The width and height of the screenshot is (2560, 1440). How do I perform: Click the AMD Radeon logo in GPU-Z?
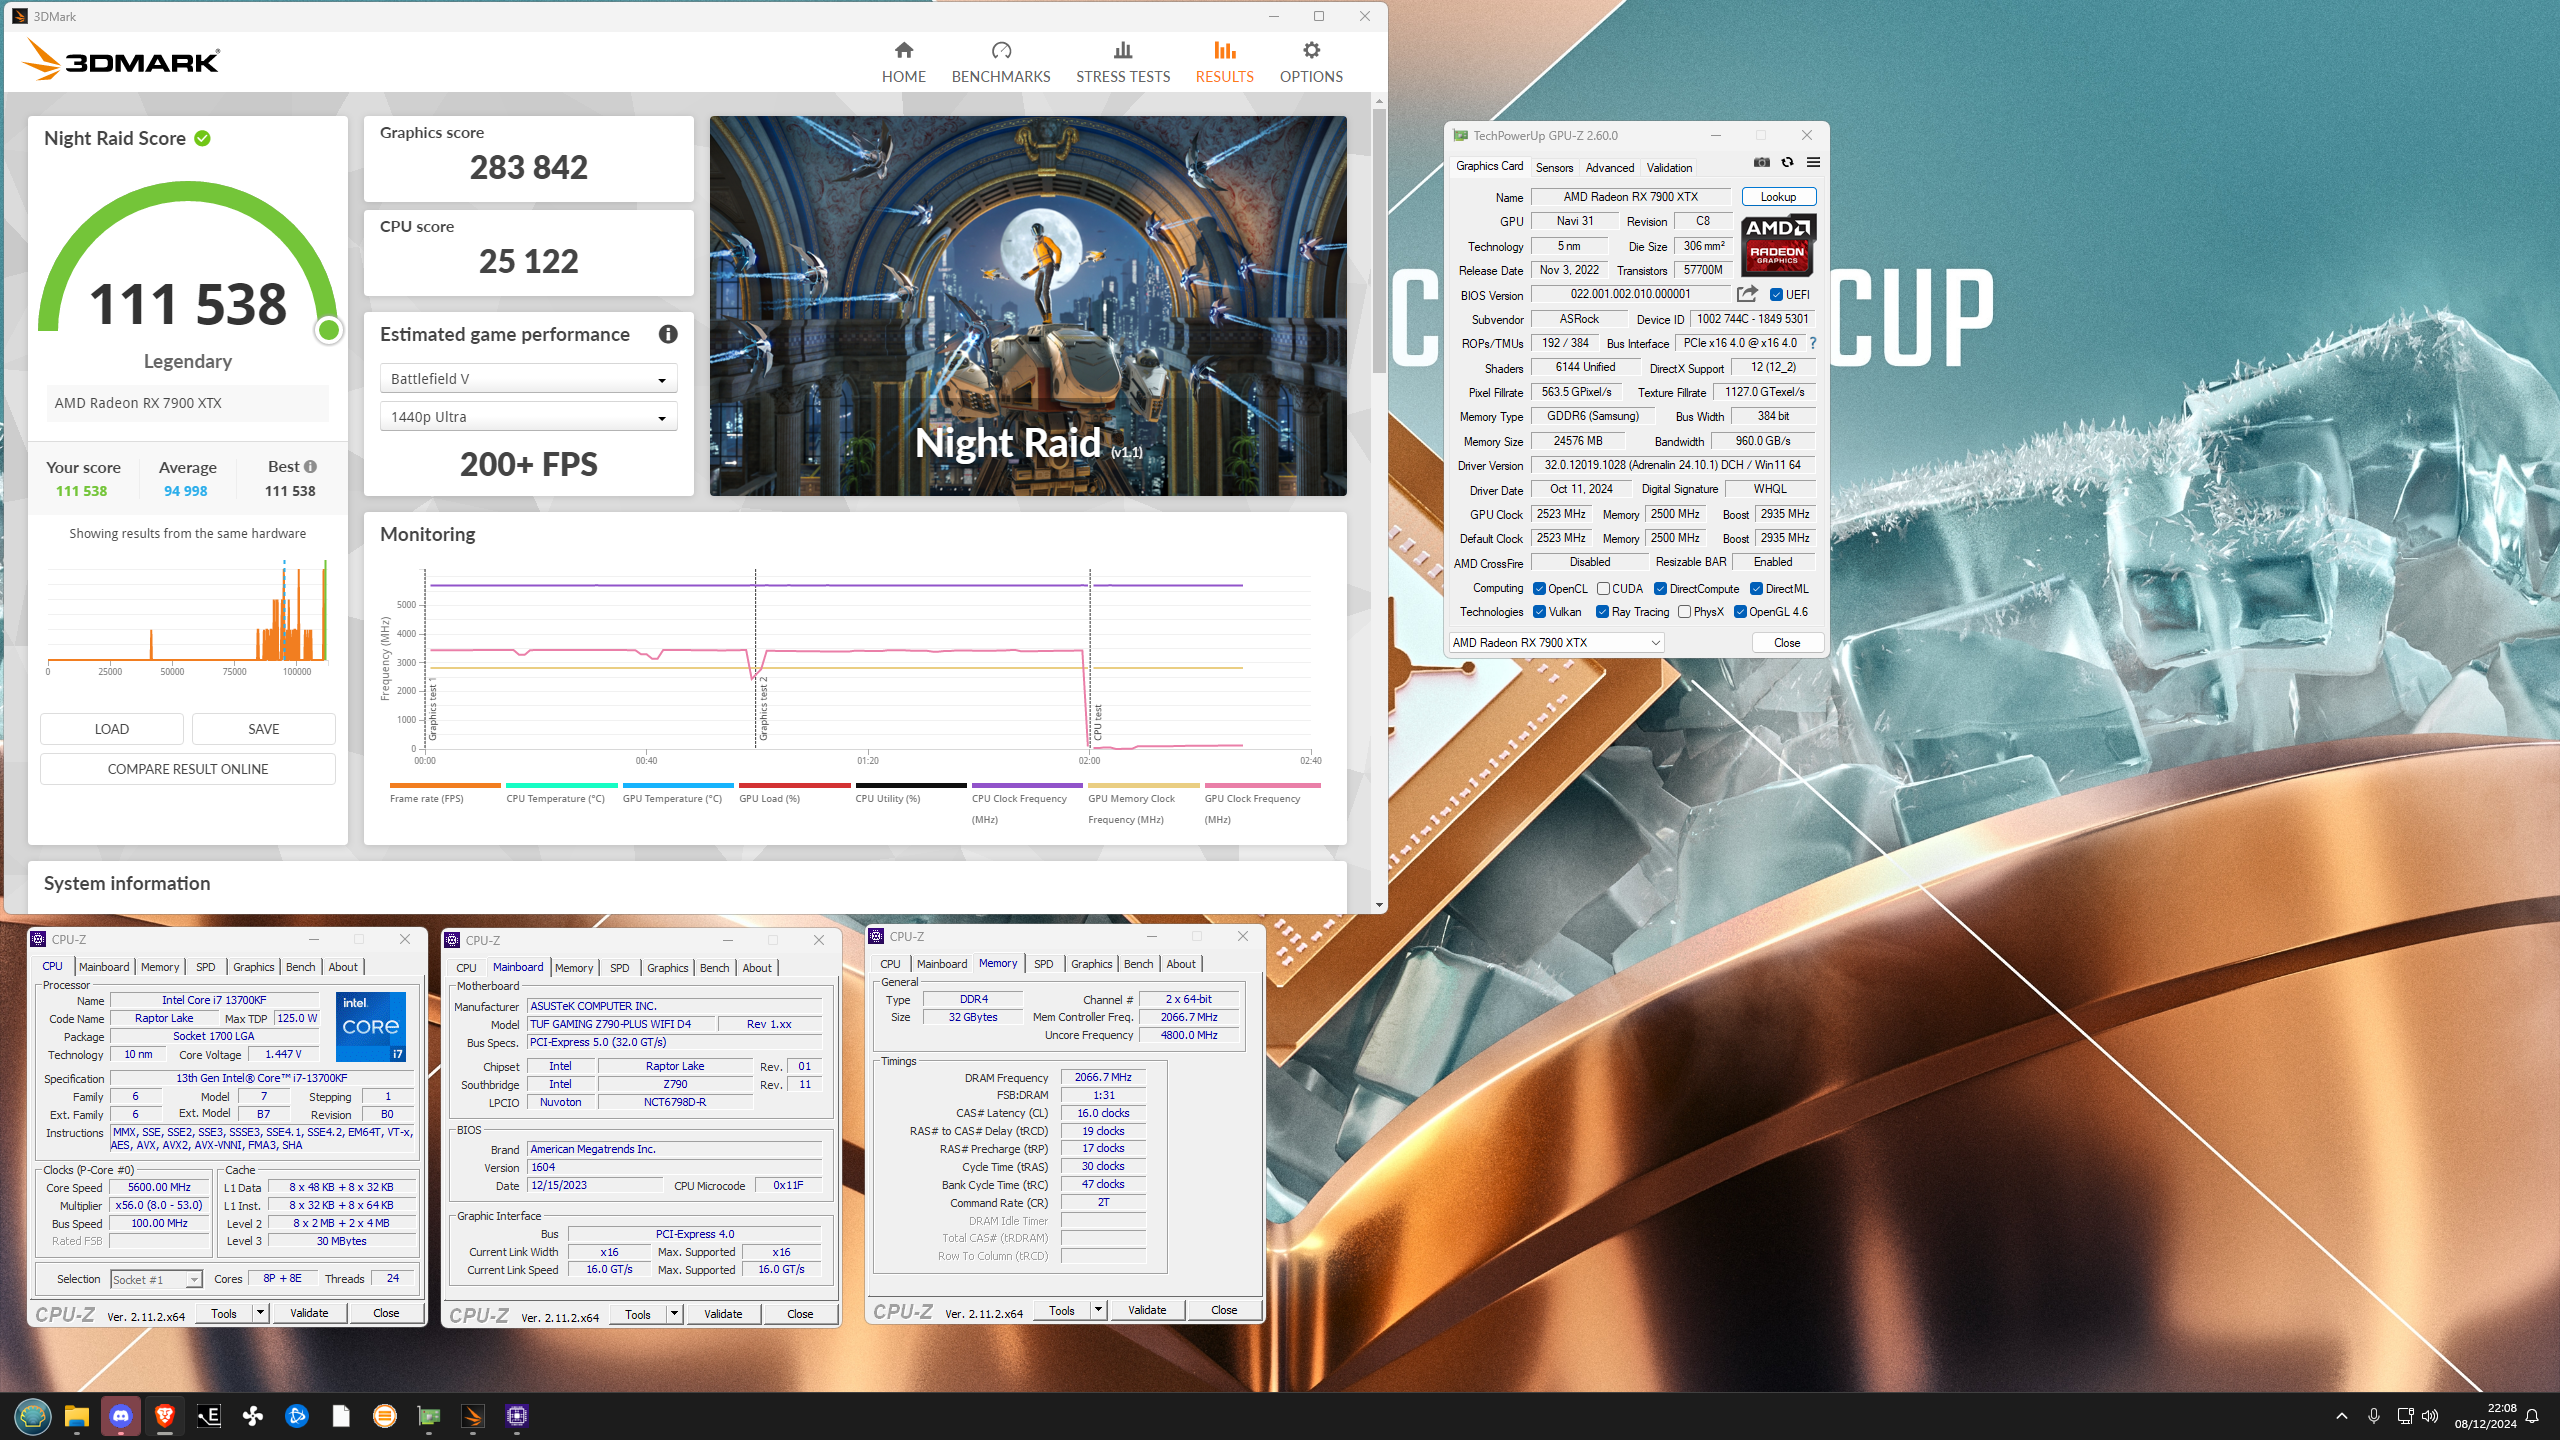coord(1778,245)
